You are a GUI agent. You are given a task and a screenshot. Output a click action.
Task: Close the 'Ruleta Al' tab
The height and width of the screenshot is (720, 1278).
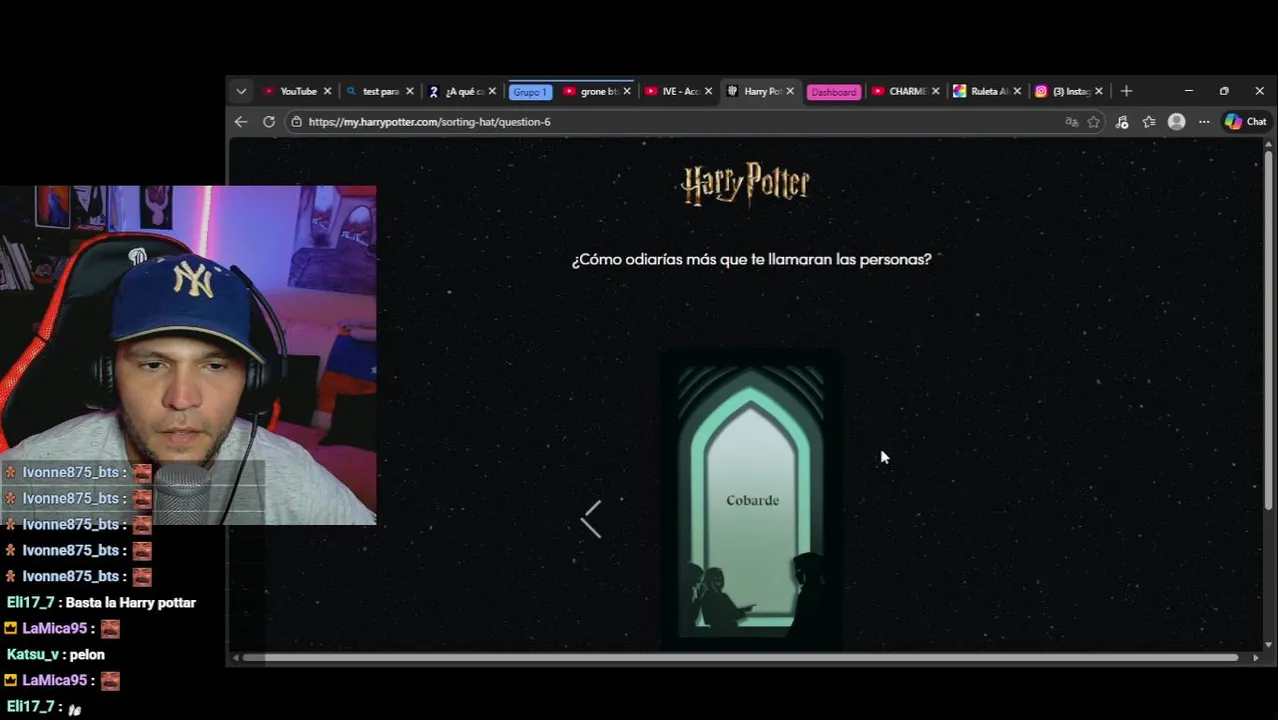click(1017, 91)
